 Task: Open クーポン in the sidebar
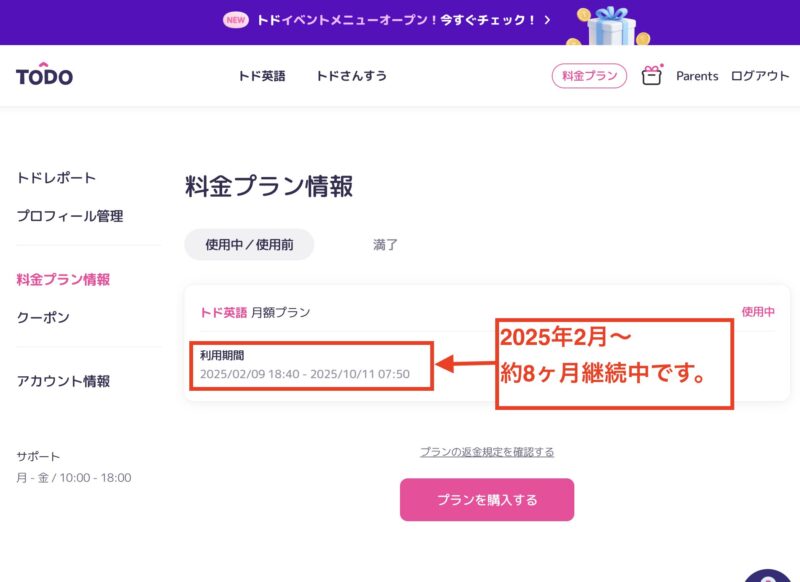(43, 318)
